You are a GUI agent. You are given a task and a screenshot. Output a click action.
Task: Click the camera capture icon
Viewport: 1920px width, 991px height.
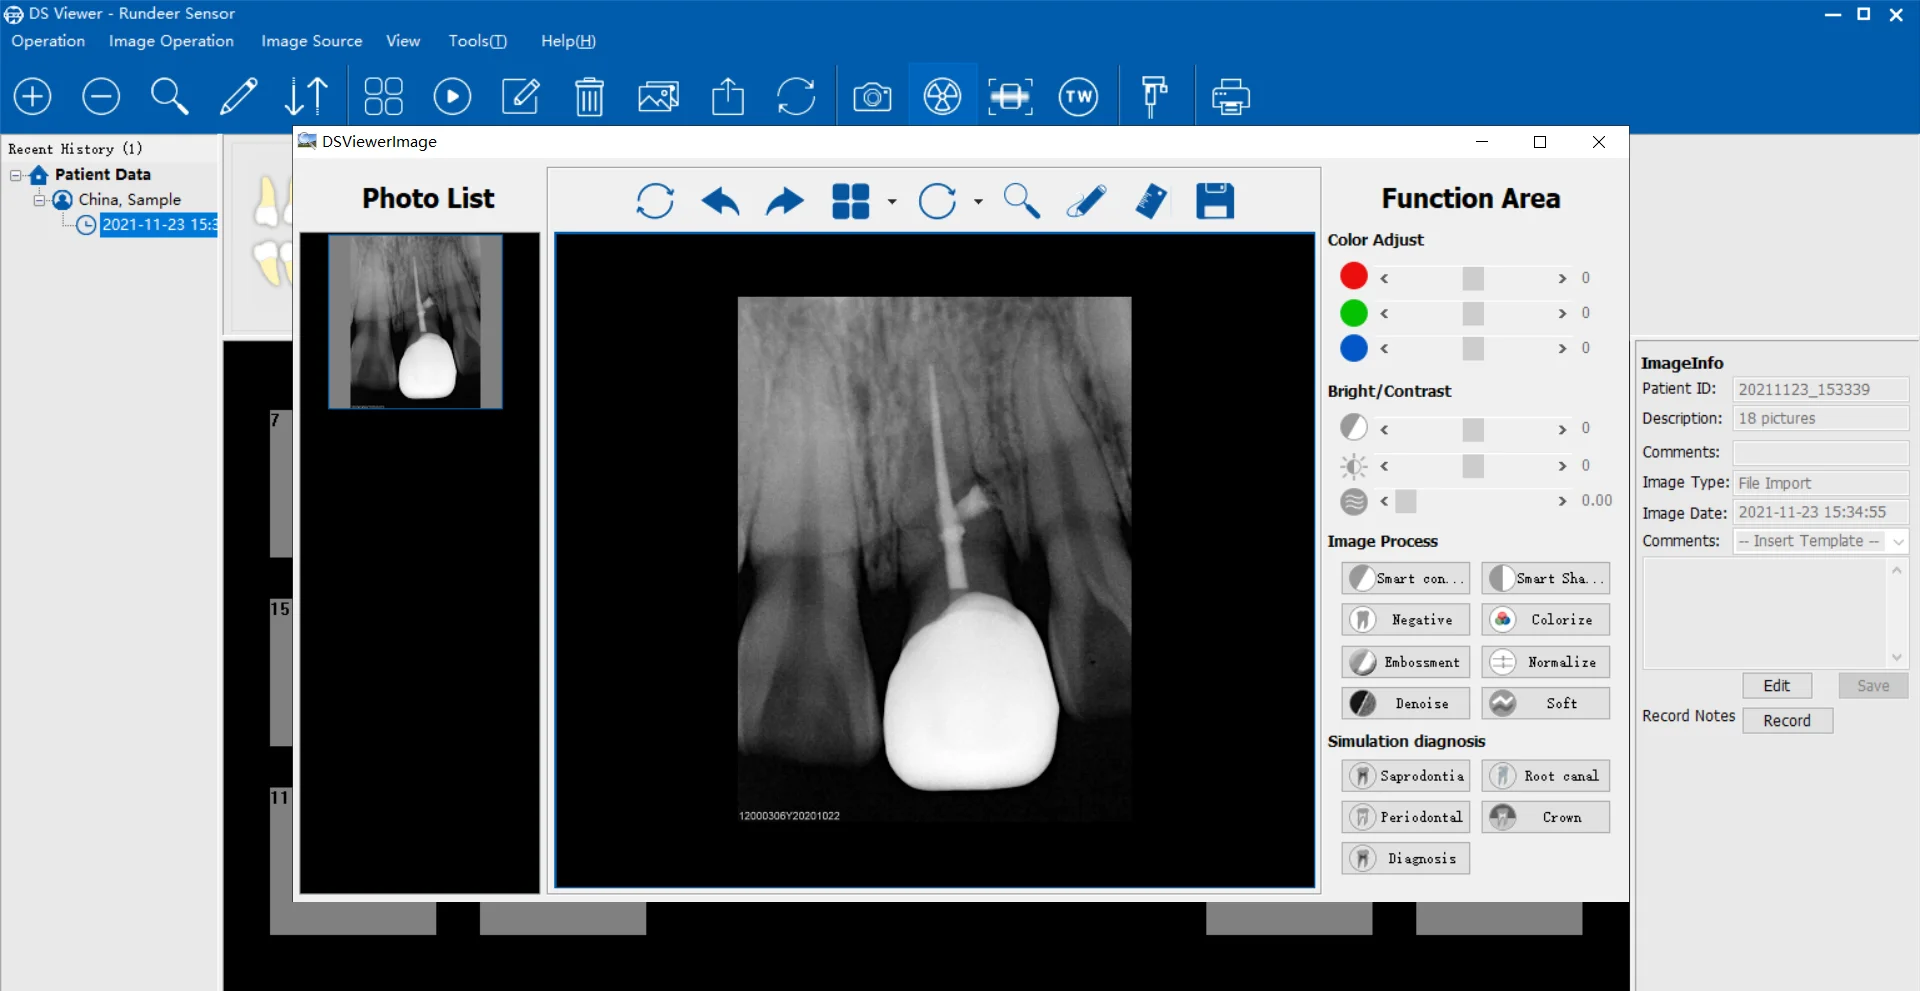pos(872,97)
